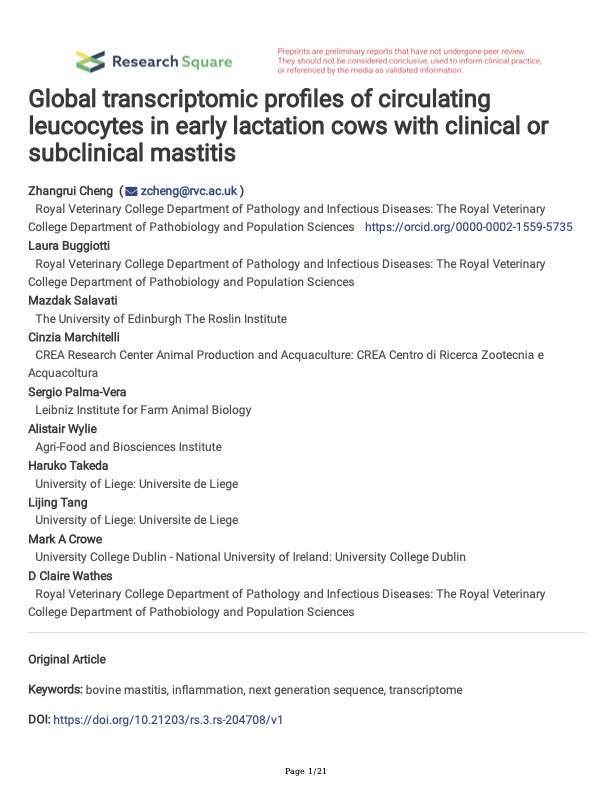Open the zcheng@rvc.ac.uk email link
Viewport: 612px width, 792px height.
pos(188,191)
